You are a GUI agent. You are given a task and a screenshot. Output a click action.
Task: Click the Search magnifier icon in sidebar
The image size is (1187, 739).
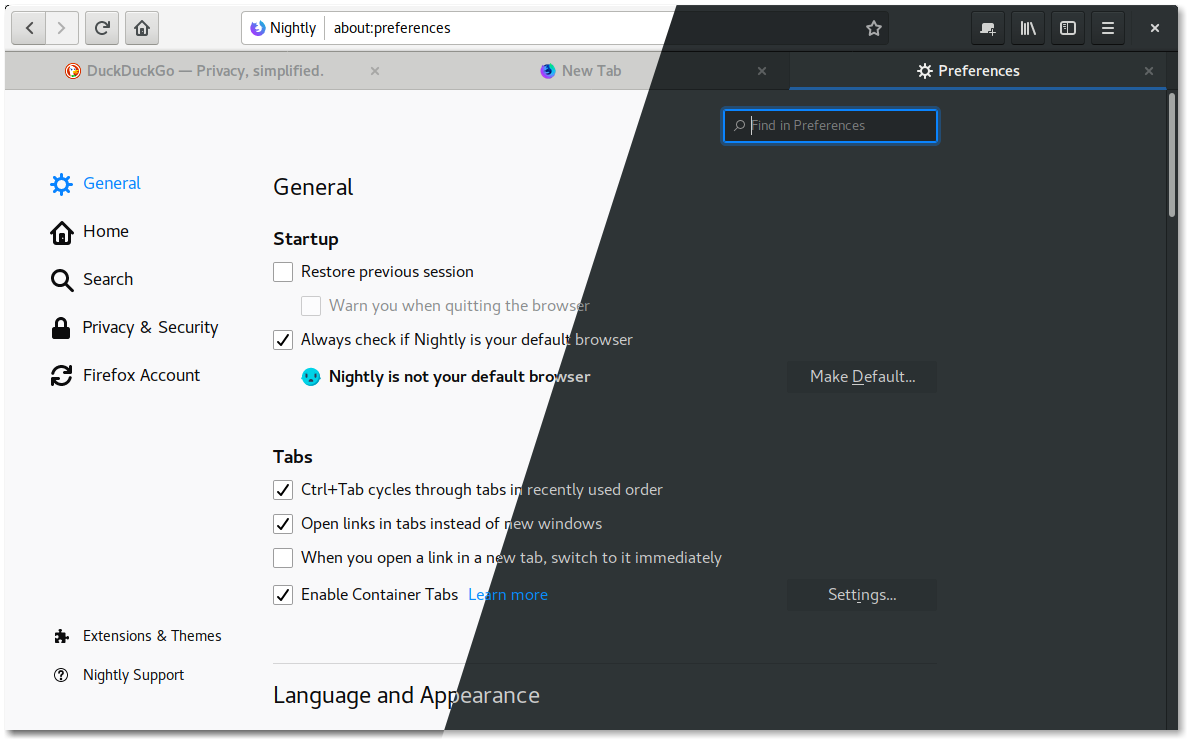click(x=61, y=280)
